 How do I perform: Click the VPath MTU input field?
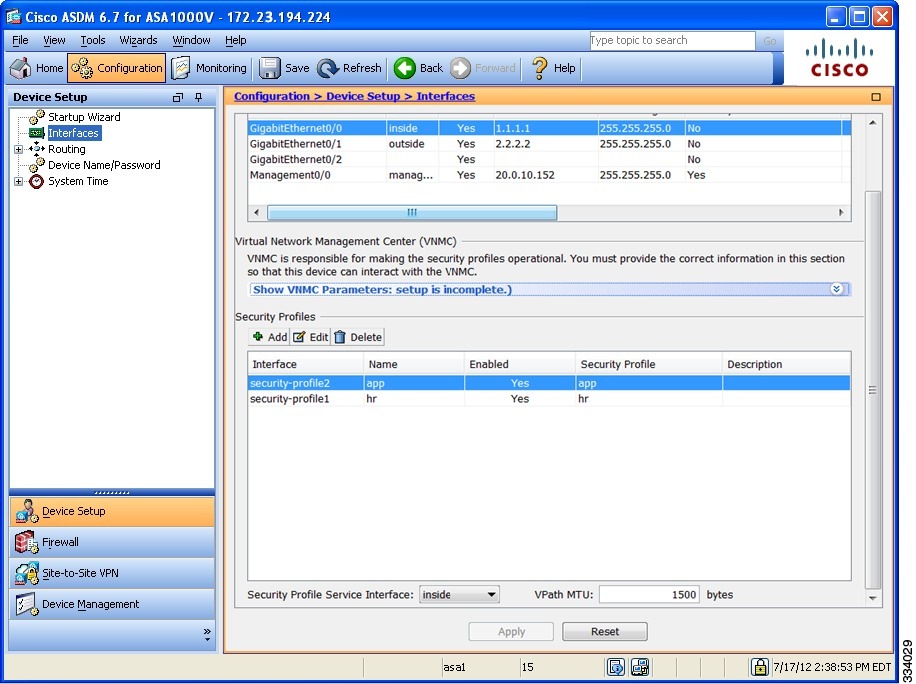click(649, 595)
